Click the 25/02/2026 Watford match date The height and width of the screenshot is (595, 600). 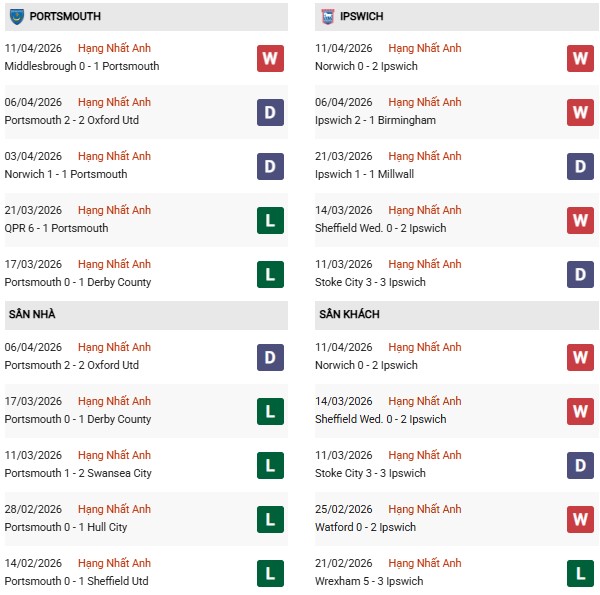click(343, 509)
